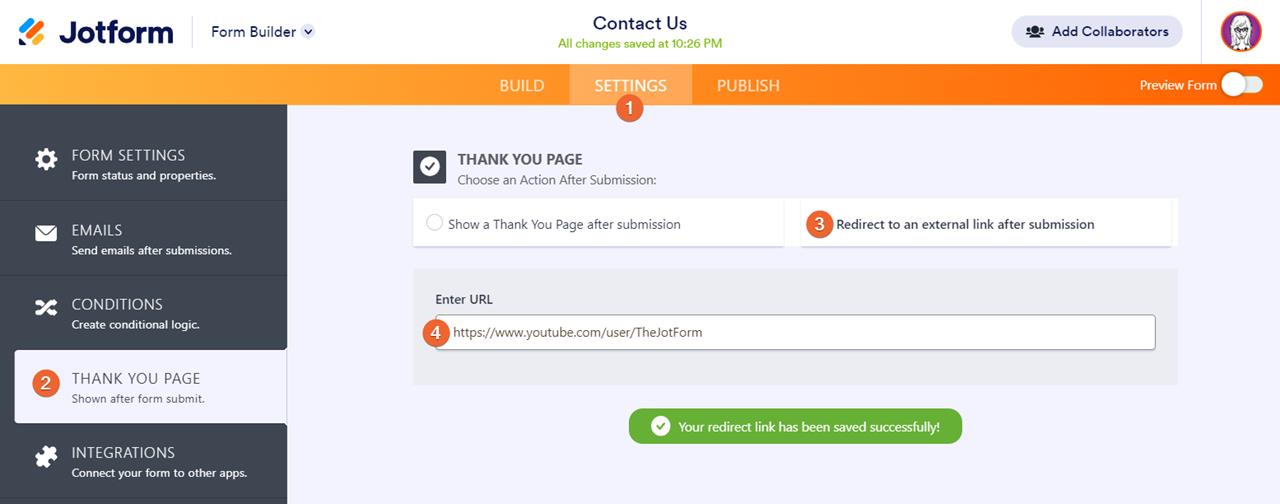Open the user profile avatar
Image resolution: width=1280 pixels, height=504 pixels.
click(1241, 32)
